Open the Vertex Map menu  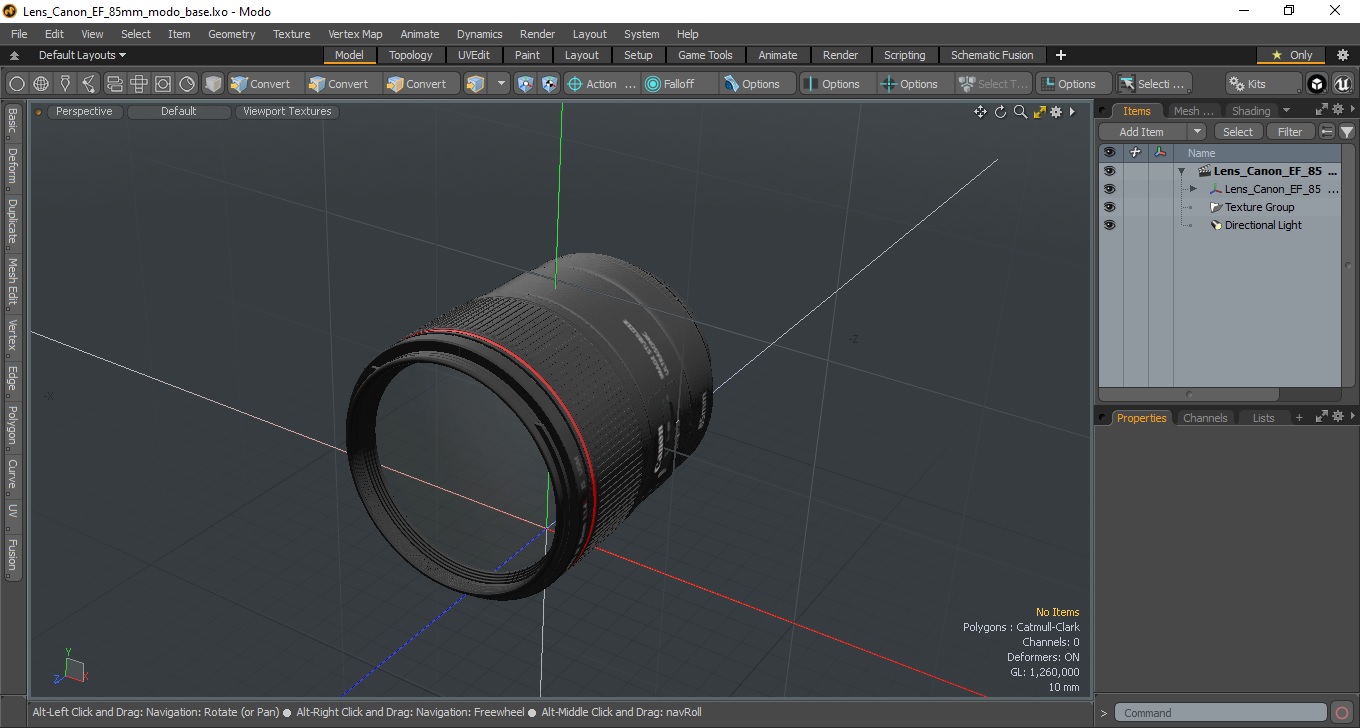click(x=355, y=34)
